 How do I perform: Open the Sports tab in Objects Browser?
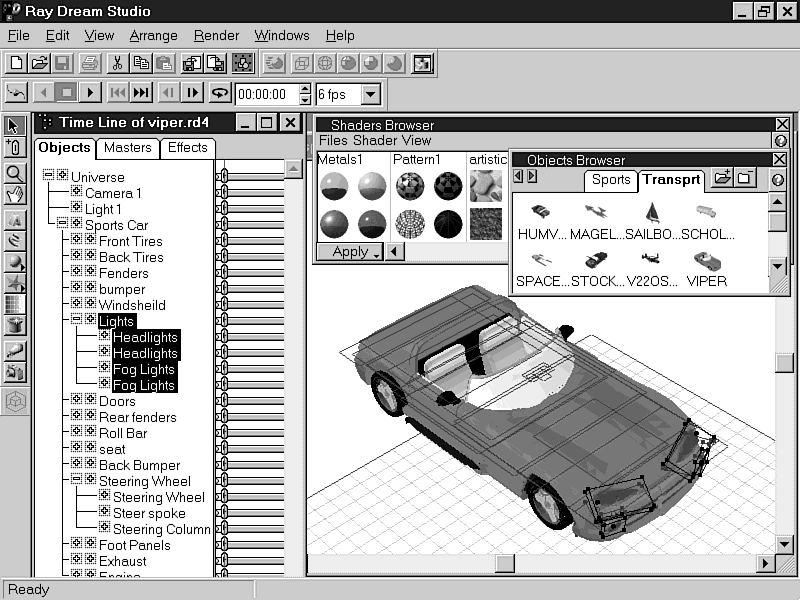[610, 180]
